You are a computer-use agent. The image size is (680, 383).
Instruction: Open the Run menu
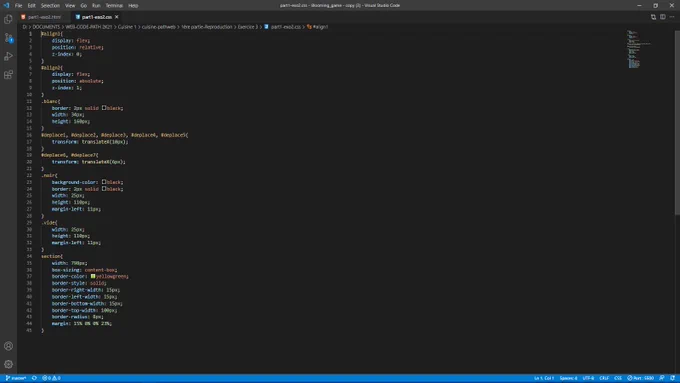pyautogui.click(x=96, y=6)
